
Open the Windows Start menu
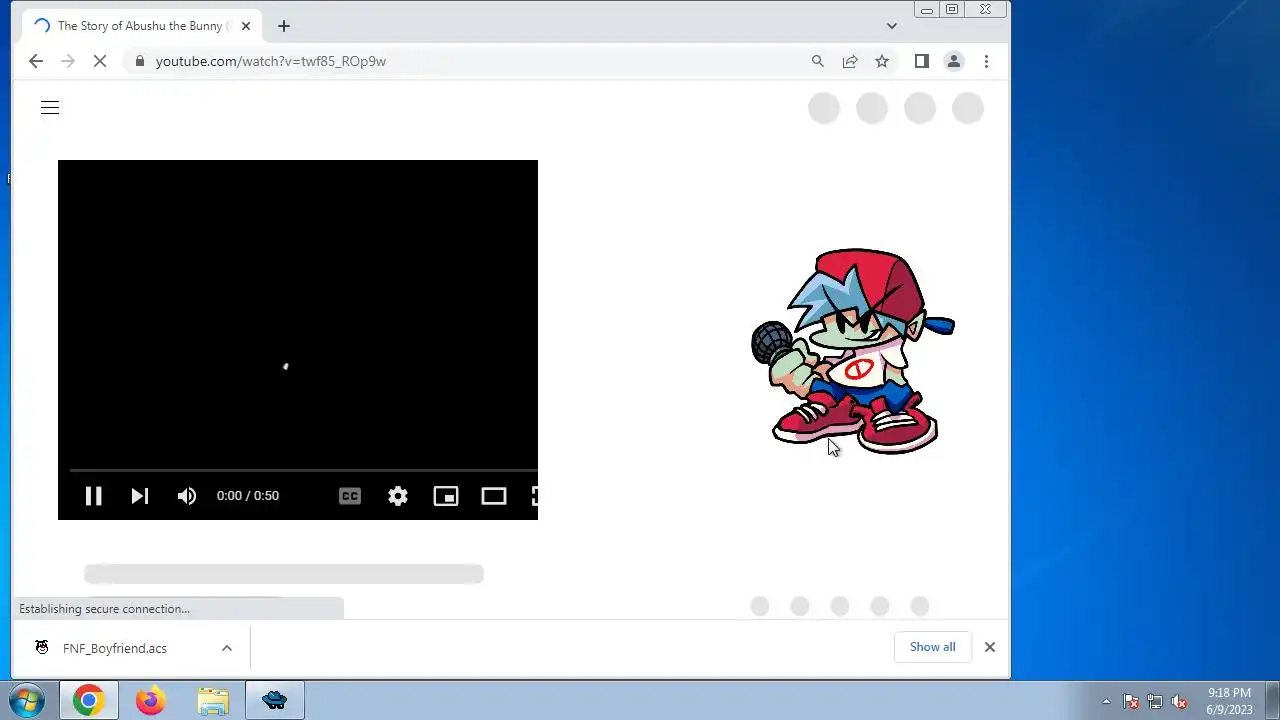(27, 701)
